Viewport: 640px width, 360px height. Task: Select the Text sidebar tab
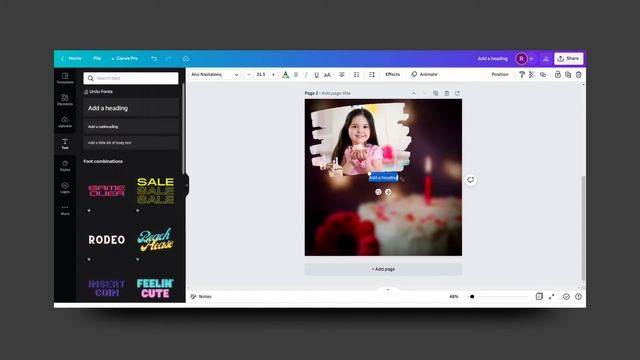[x=65, y=144]
